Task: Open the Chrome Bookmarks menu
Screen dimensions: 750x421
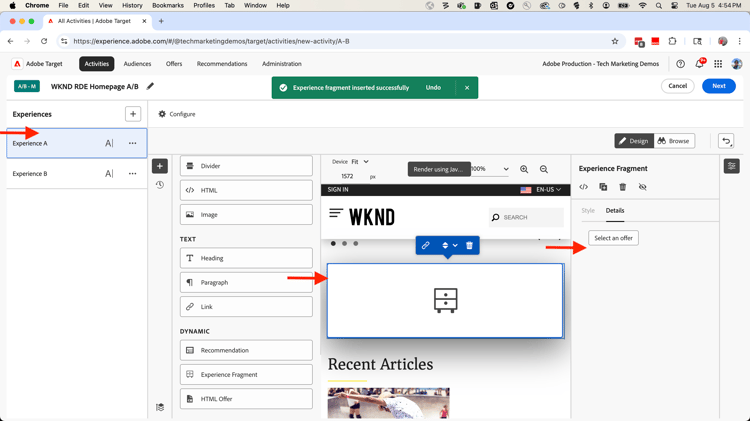Action: [x=168, y=5]
